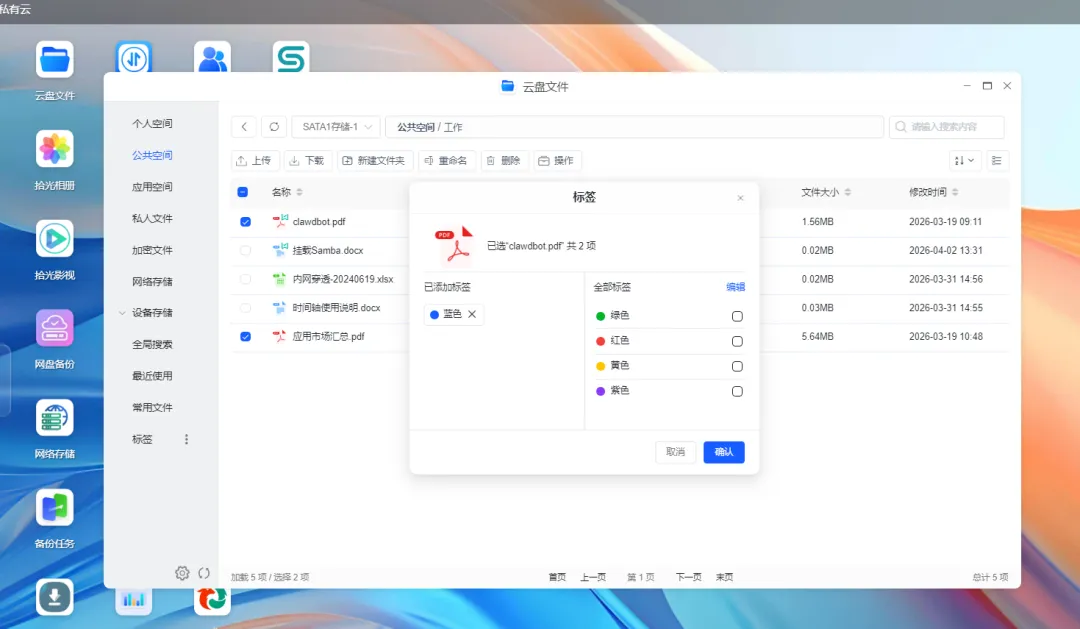Image resolution: width=1080 pixels, height=629 pixels.
Task: Tick the 红色 tag checkbox
Action: click(737, 341)
